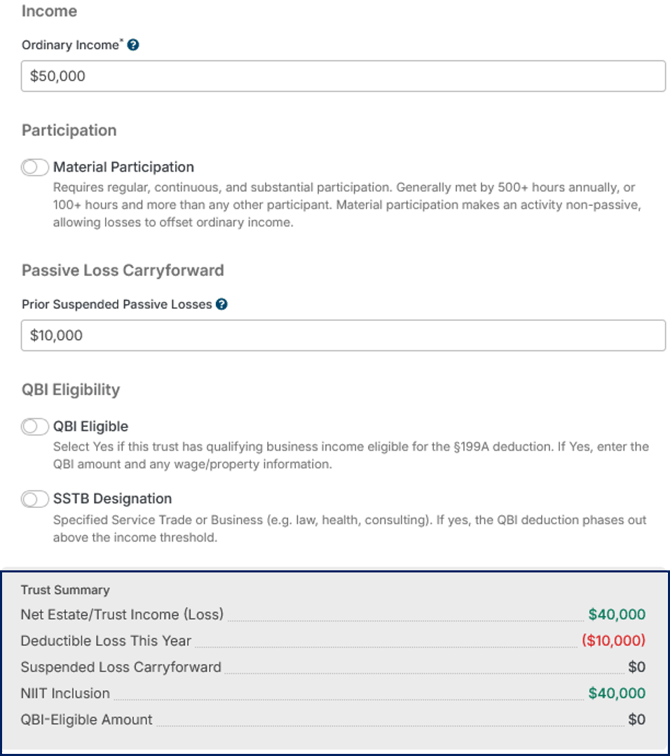Click the Passive Loss Carryforward section heading

[x=123, y=270]
